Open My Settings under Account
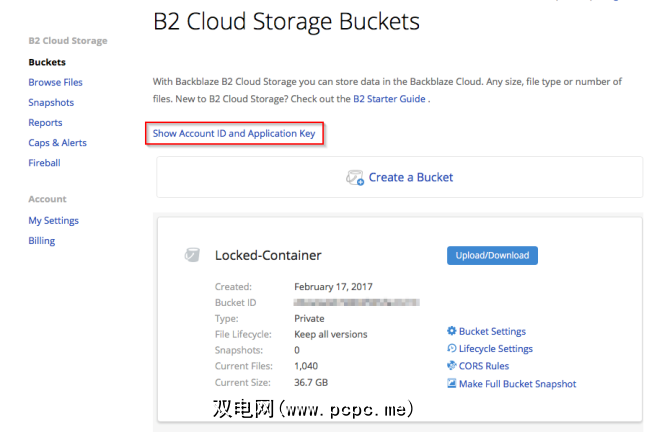The height and width of the screenshot is (432, 670). click(x=53, y=220)
